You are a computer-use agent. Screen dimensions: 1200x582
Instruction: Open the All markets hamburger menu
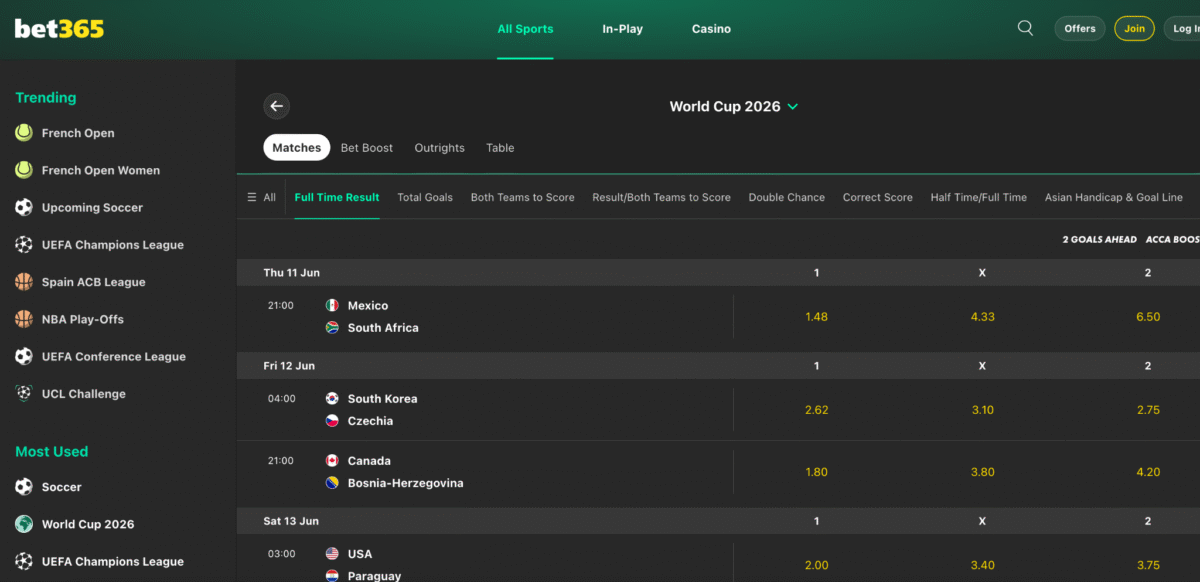(261, 197)
